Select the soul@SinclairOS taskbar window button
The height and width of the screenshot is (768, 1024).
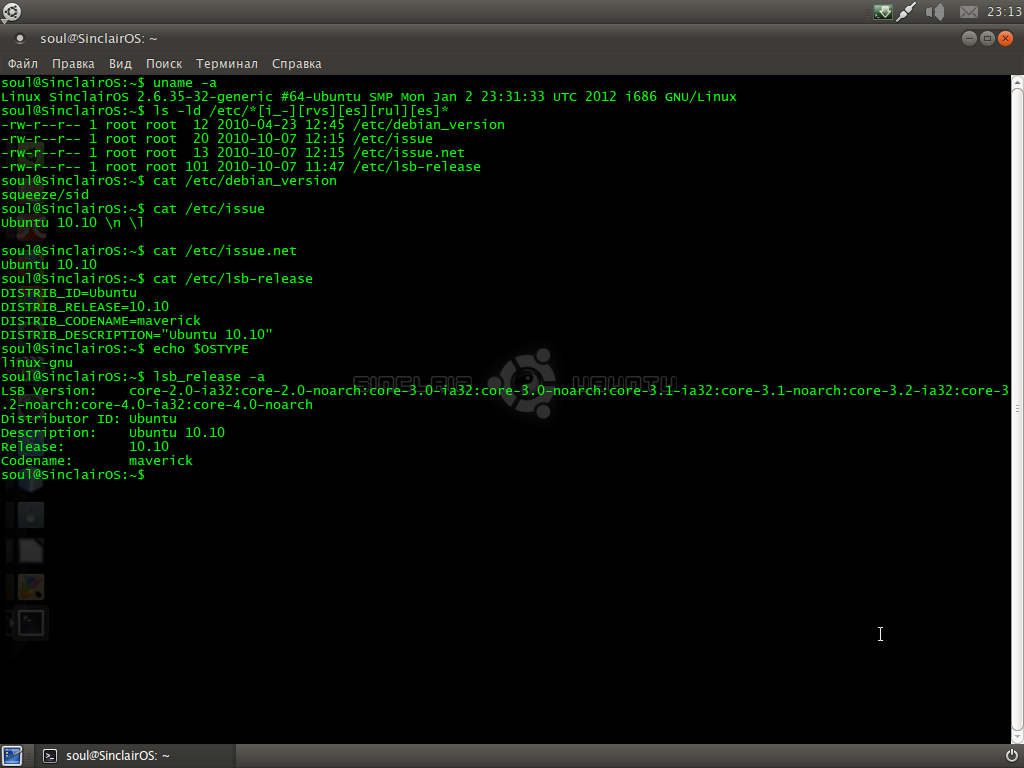(x=135, y=756)
